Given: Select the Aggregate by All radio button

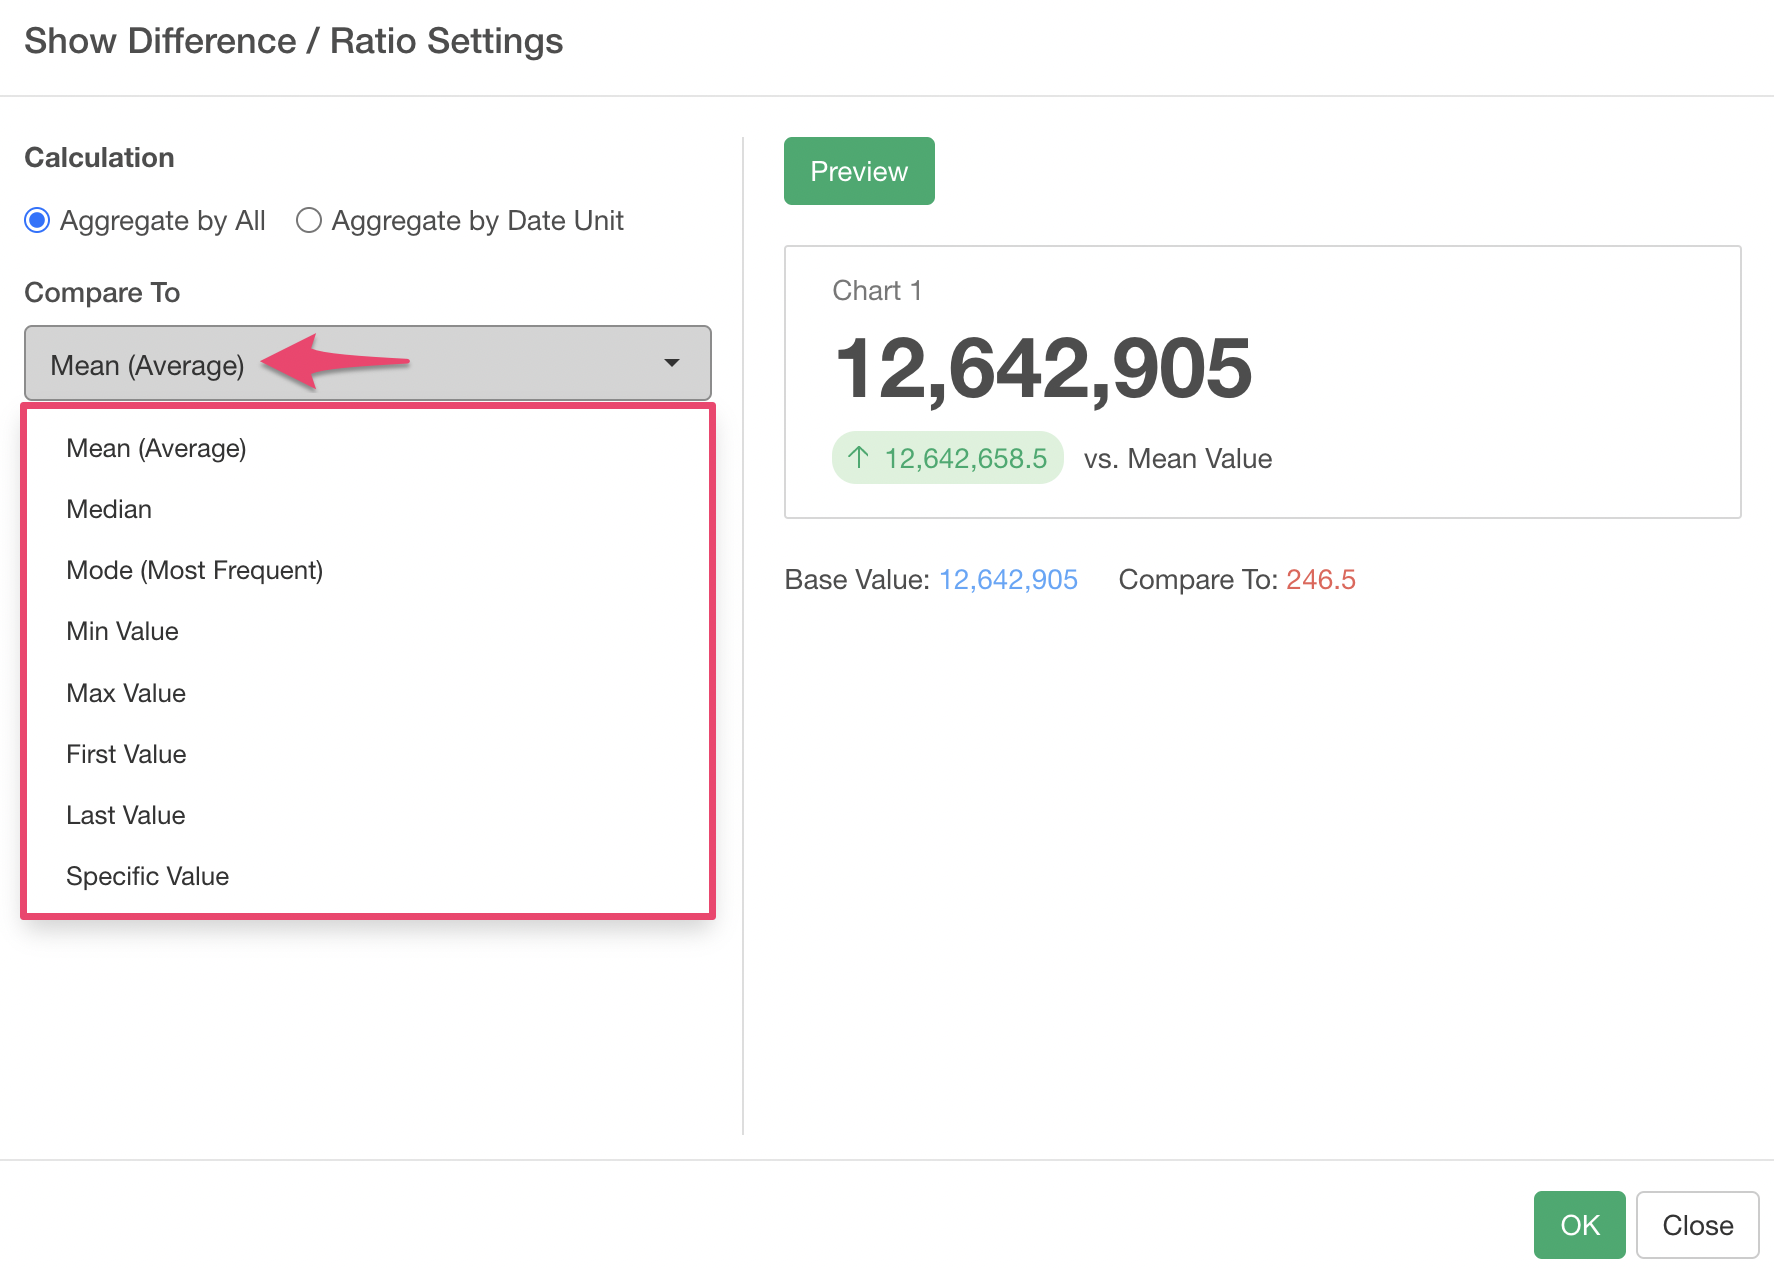Looking at the screenshot, I should click(37, 220).
